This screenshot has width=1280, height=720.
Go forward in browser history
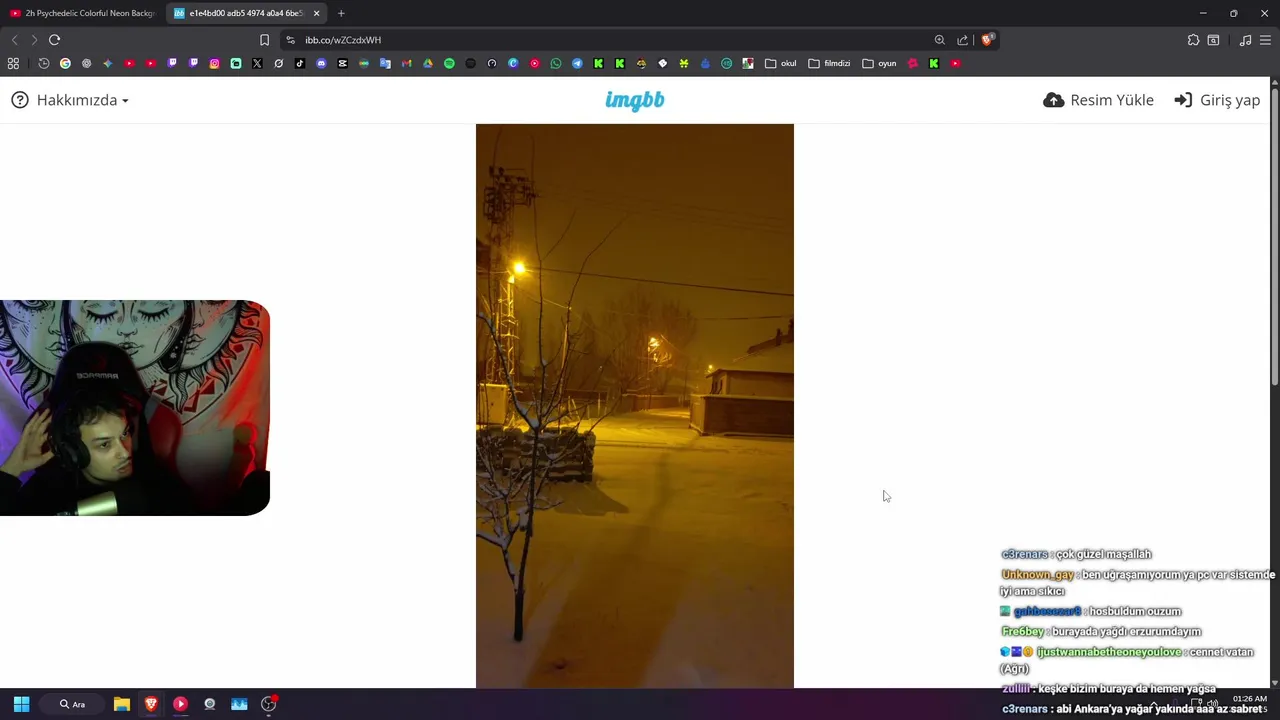[x=34, y=40]
